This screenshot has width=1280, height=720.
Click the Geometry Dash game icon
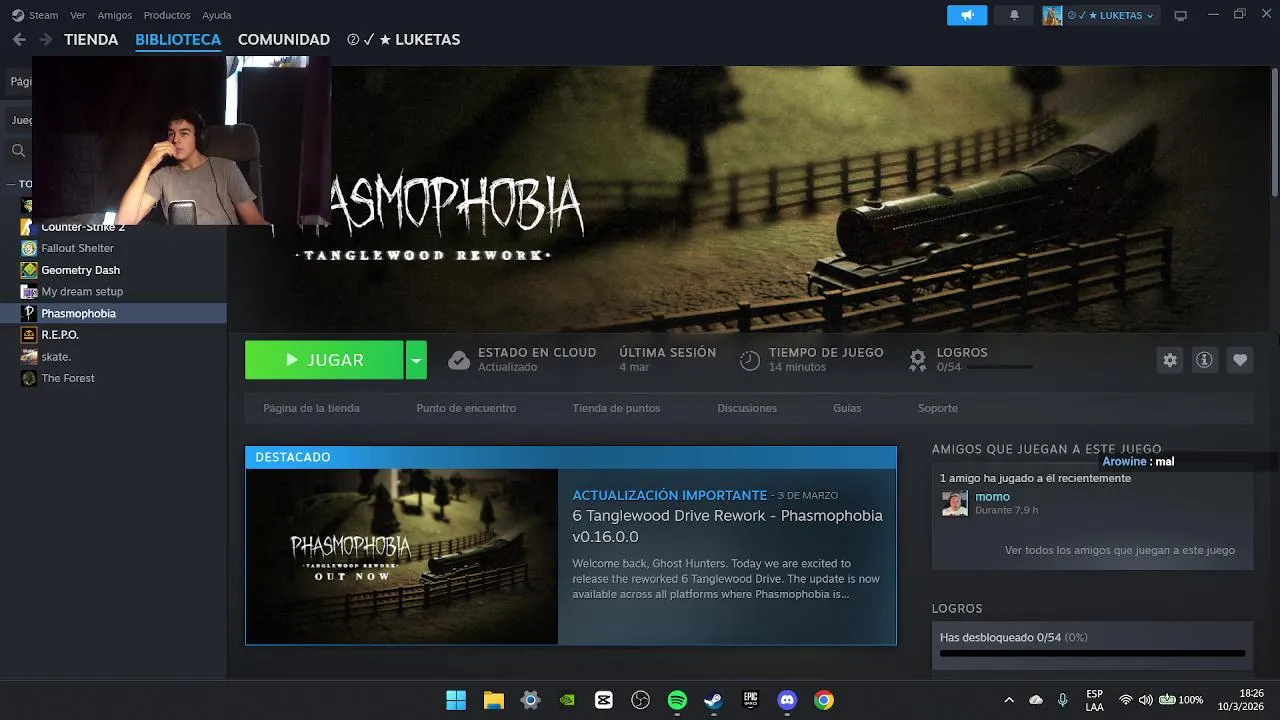[29, 270]
